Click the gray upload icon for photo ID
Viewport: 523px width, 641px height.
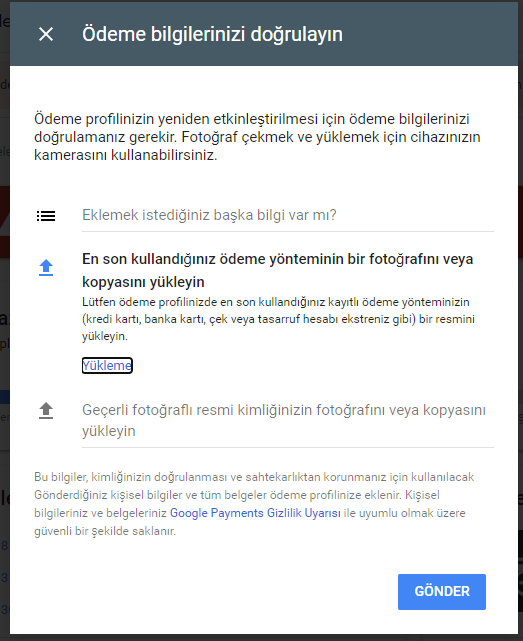pyautogui.click(x=46, y=410)
